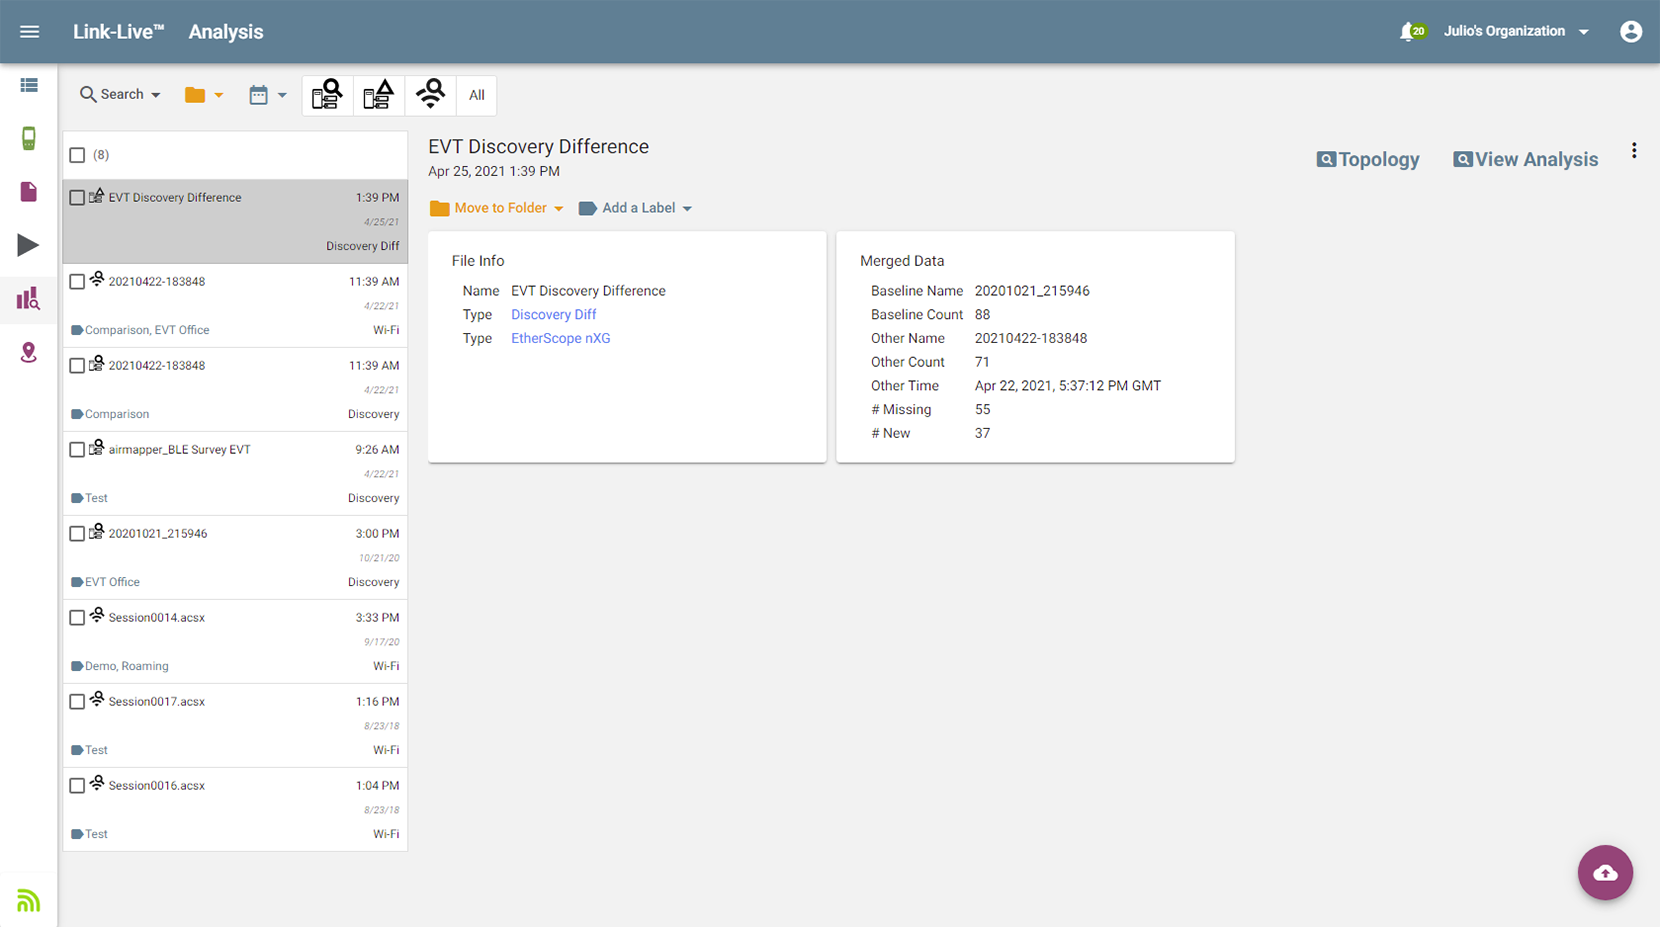Open the account profile icon
Viewport: 1660px width, 927px height.
click(x=1631, y=31)
